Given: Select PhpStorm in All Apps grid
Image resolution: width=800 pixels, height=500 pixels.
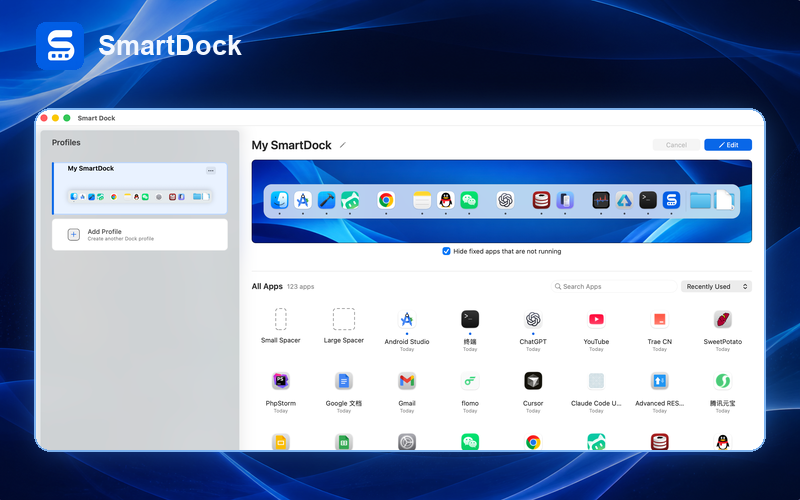Looking at the screenshot, I should tap(281, 392).
